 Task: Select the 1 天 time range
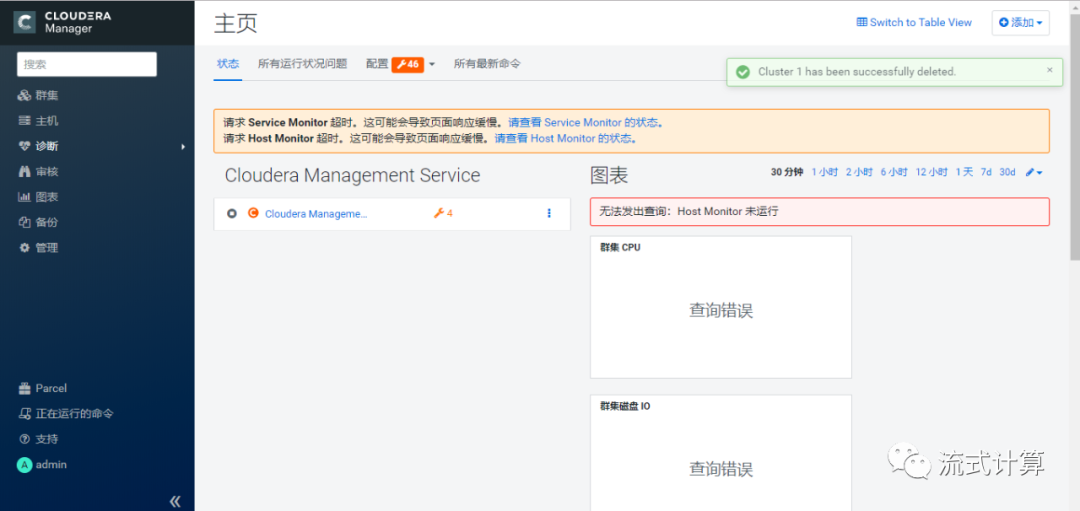tap(964, 172)
